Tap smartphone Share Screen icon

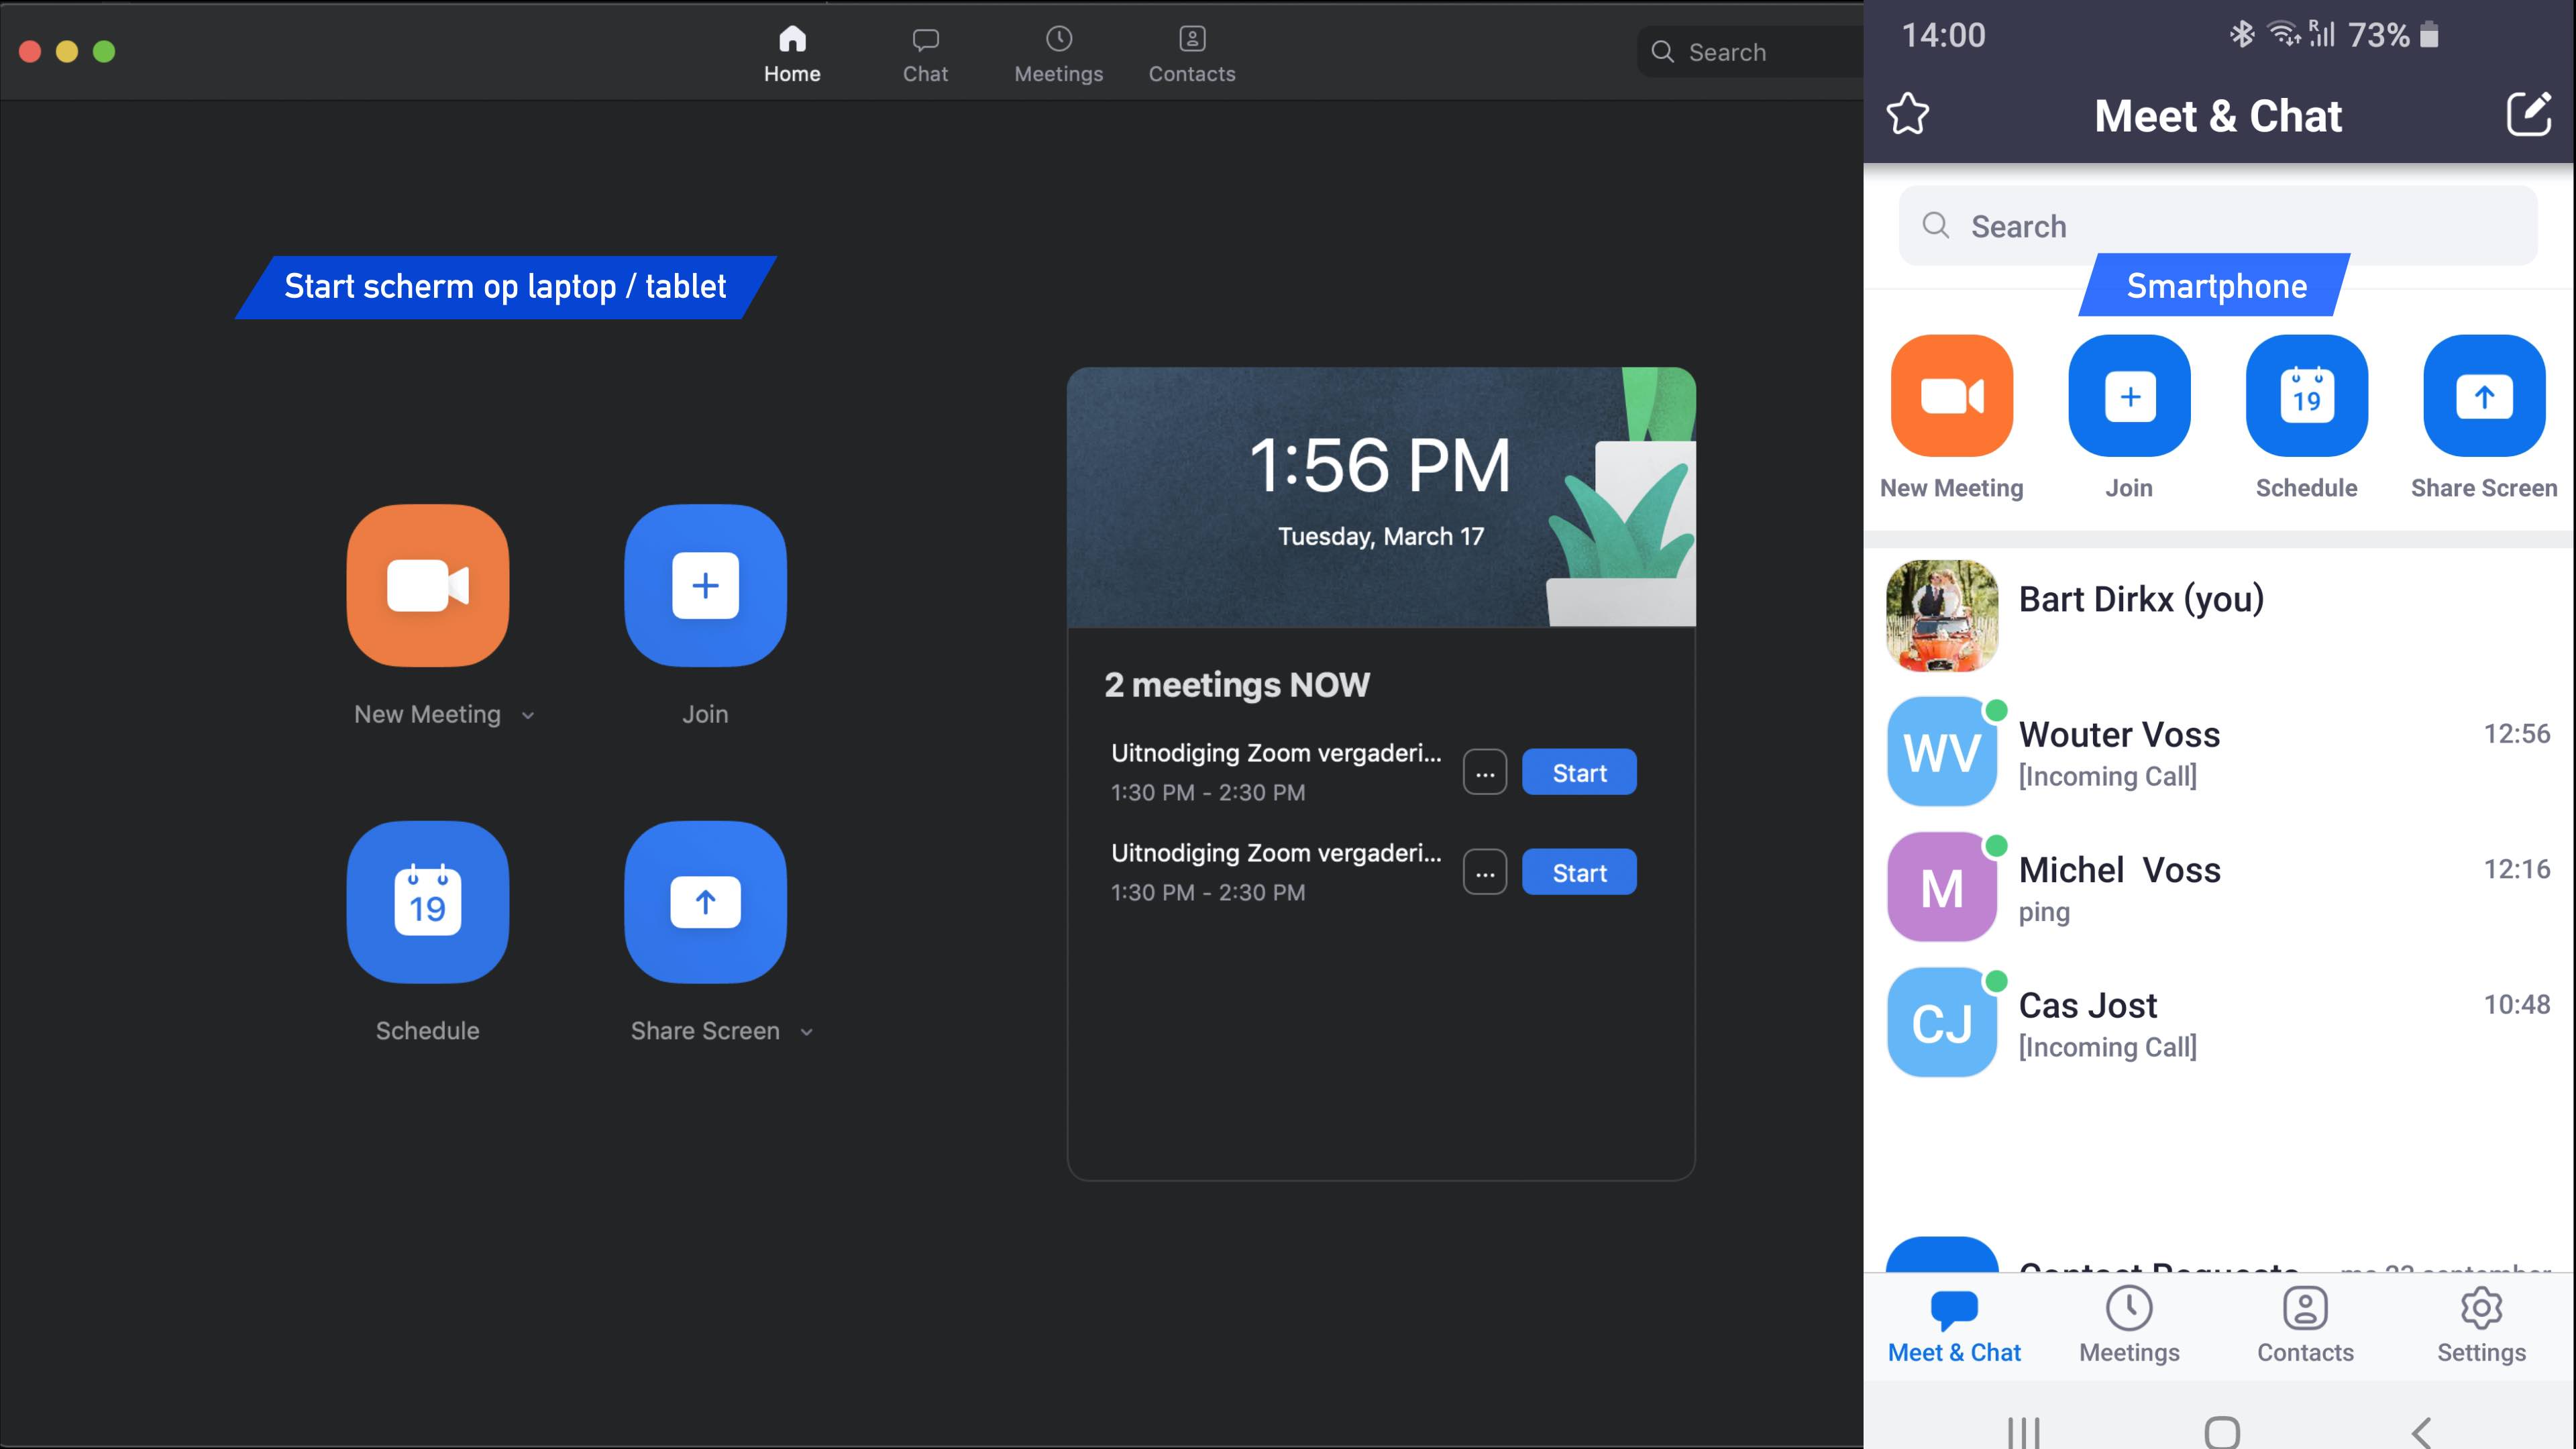(2483, 396)
